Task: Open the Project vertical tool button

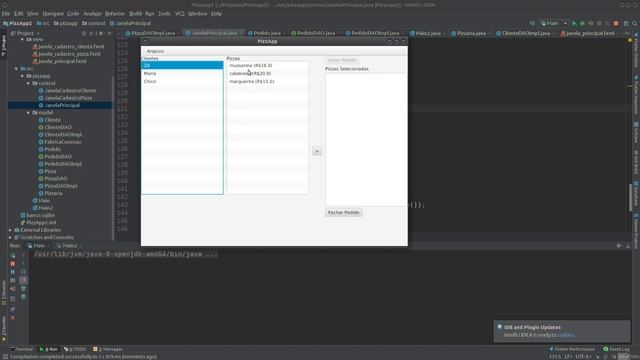Action: (x=4, y=45)
